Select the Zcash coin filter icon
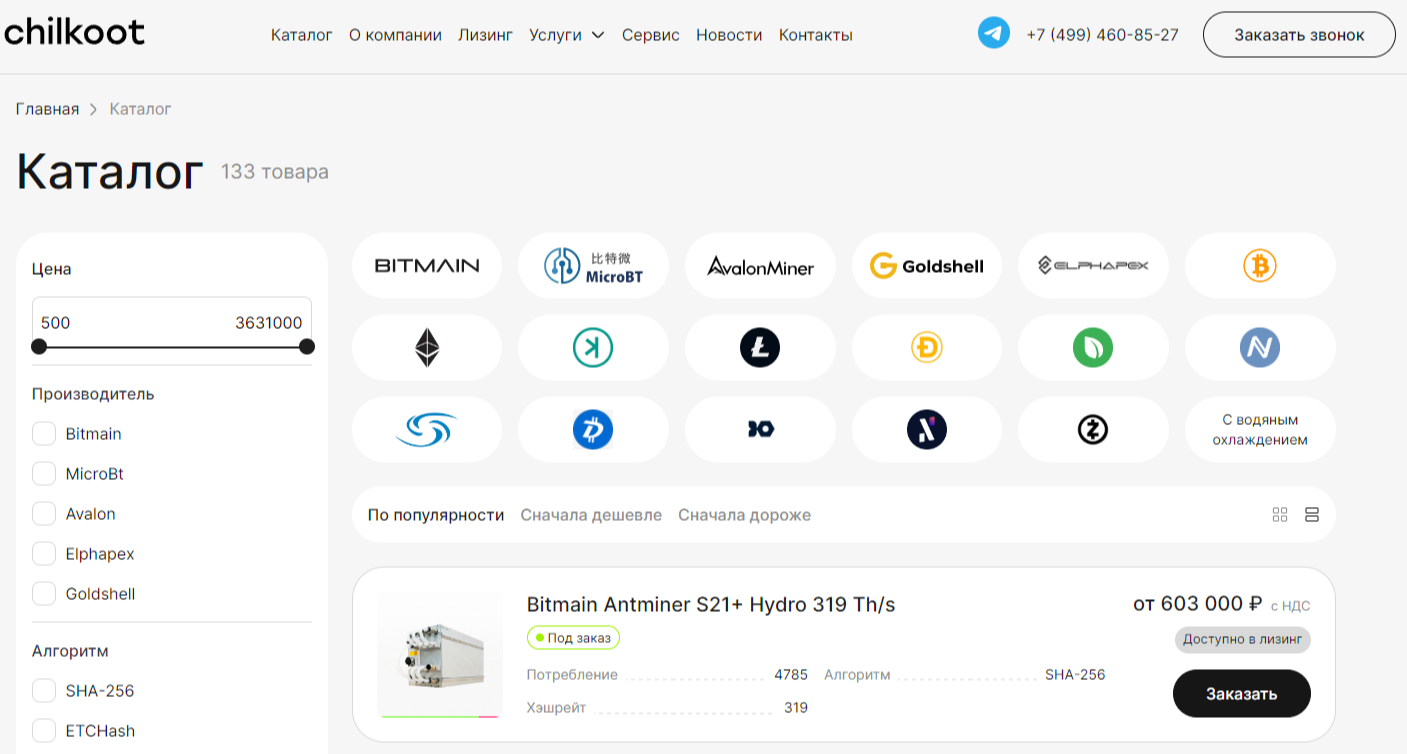 [1093, 430]
